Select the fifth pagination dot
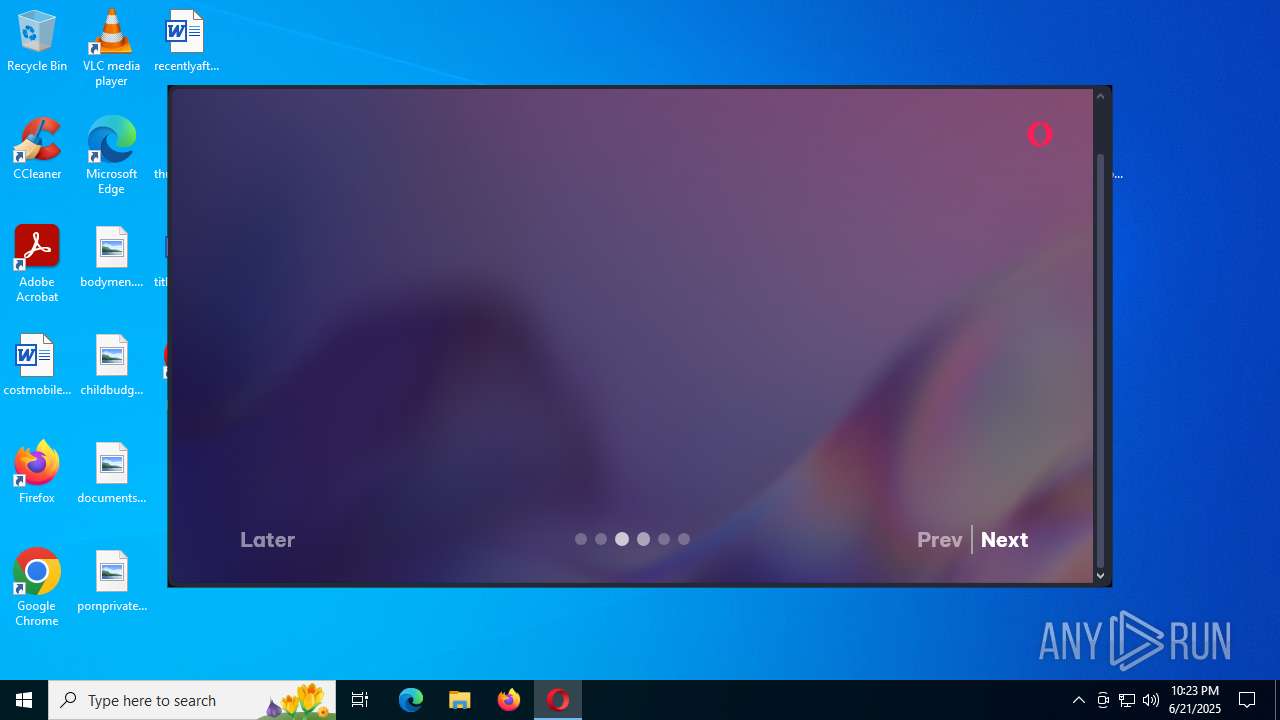Image resolution: width=1280 pixels, height=720 pixels. (x=664, y=539)
